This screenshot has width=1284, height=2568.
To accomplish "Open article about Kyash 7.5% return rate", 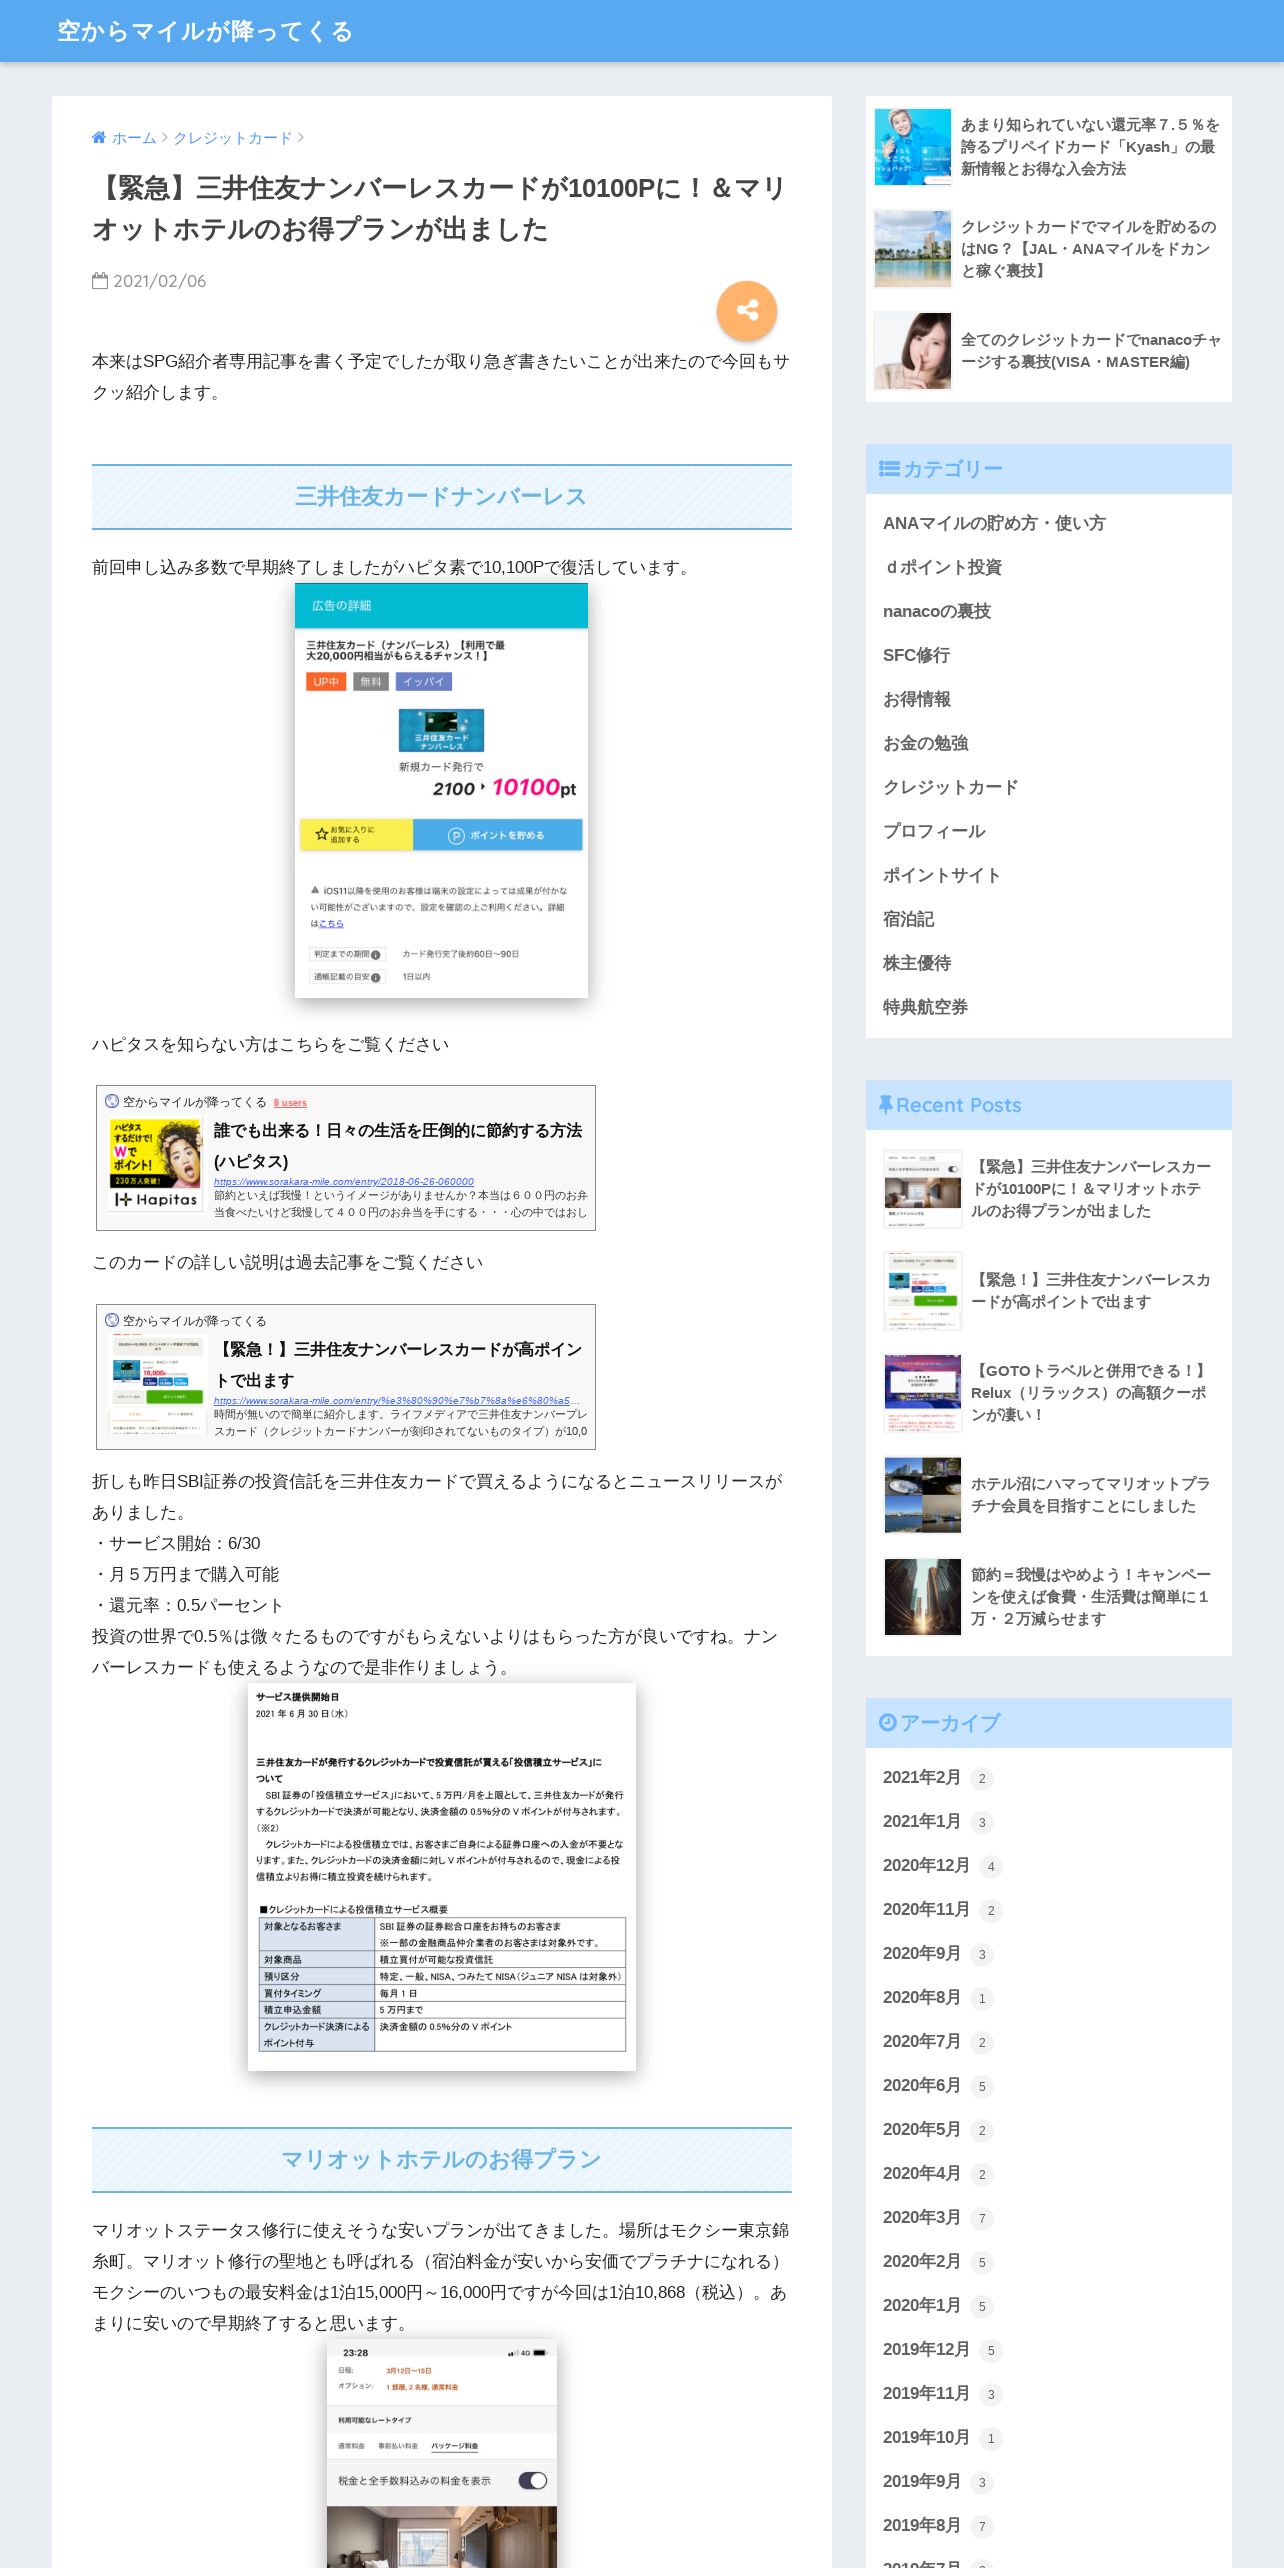I will (1091, 147).
